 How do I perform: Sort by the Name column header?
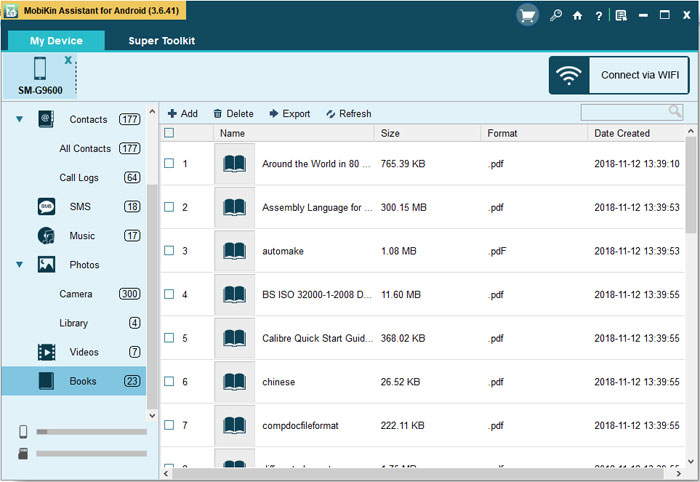(x=294, y=133)
